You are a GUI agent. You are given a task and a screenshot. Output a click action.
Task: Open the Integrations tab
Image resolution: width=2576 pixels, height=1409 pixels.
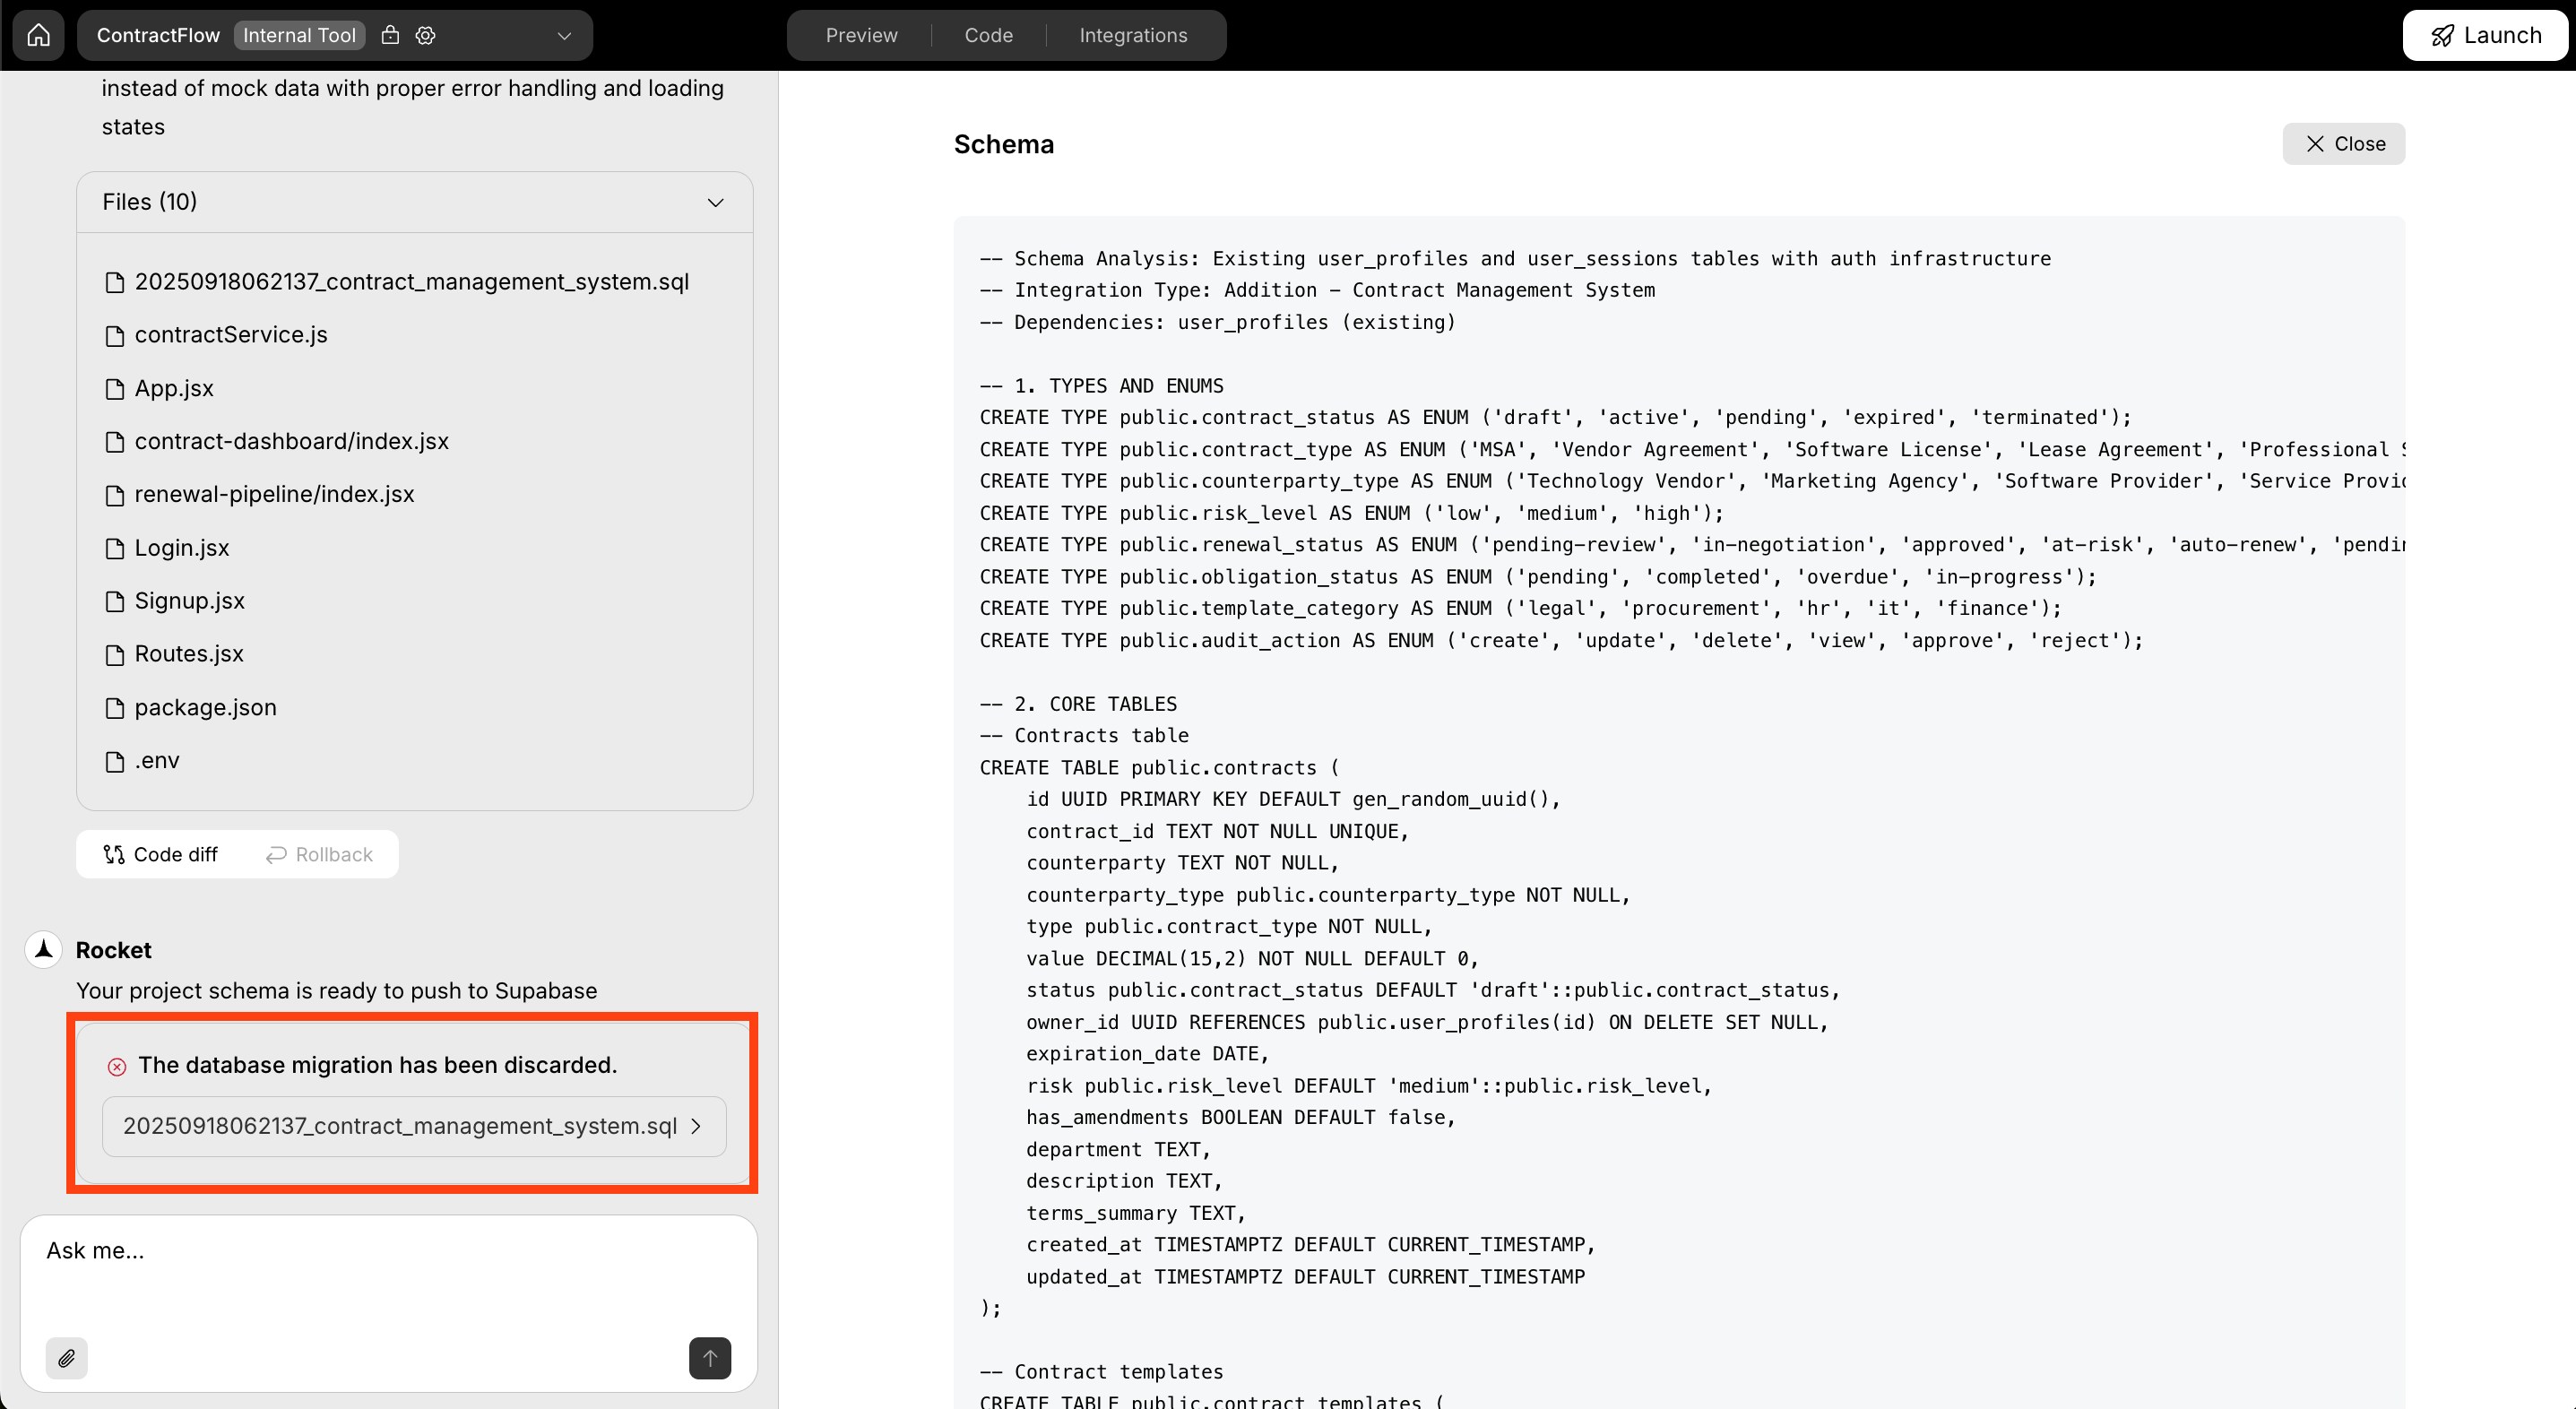(x=1133, y=34)
